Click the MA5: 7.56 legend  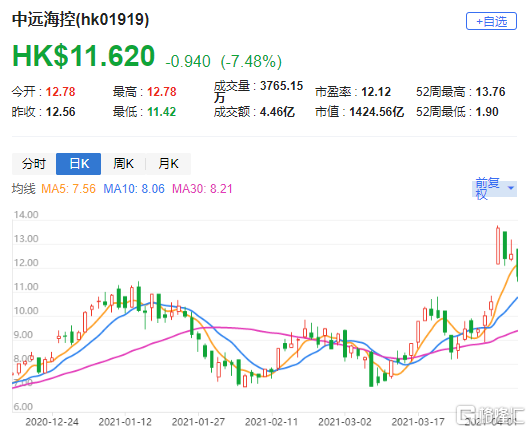pyautogui.click(x=68, y=189)
